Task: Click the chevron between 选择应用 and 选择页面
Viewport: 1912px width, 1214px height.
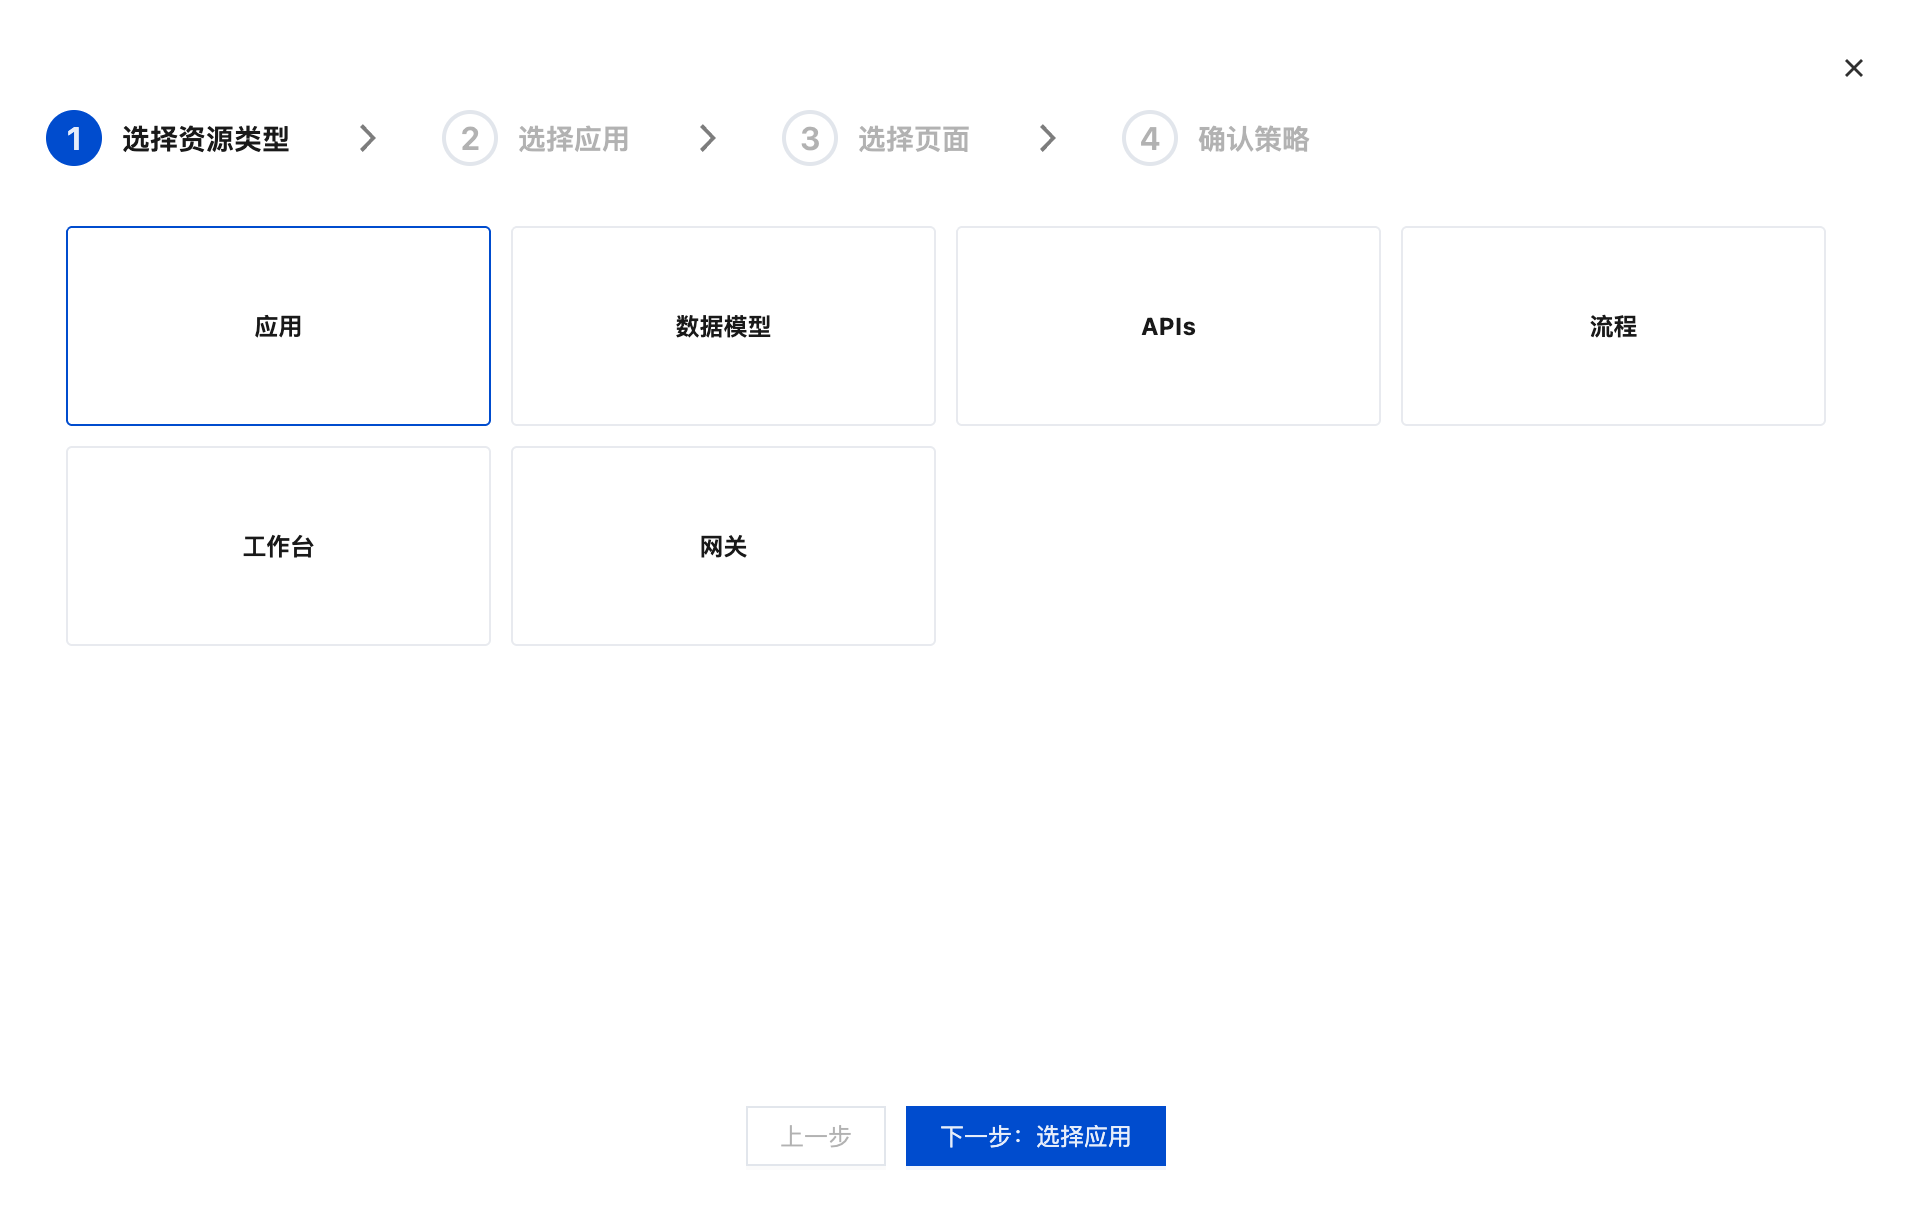Action: [707, 138]
